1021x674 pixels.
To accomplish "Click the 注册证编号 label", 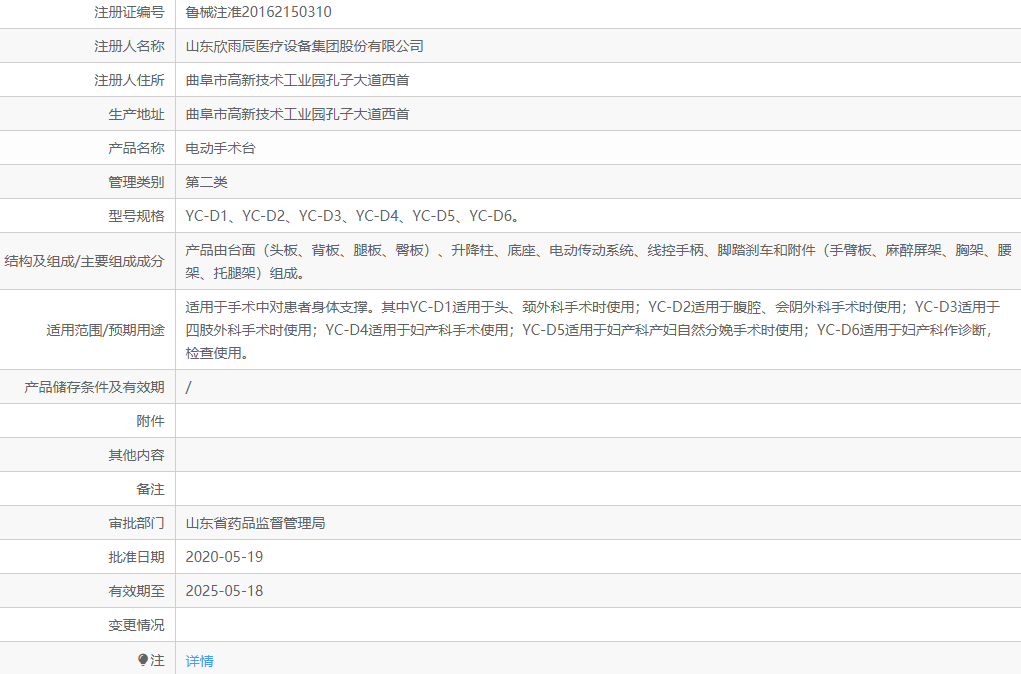I will (129, 12).
